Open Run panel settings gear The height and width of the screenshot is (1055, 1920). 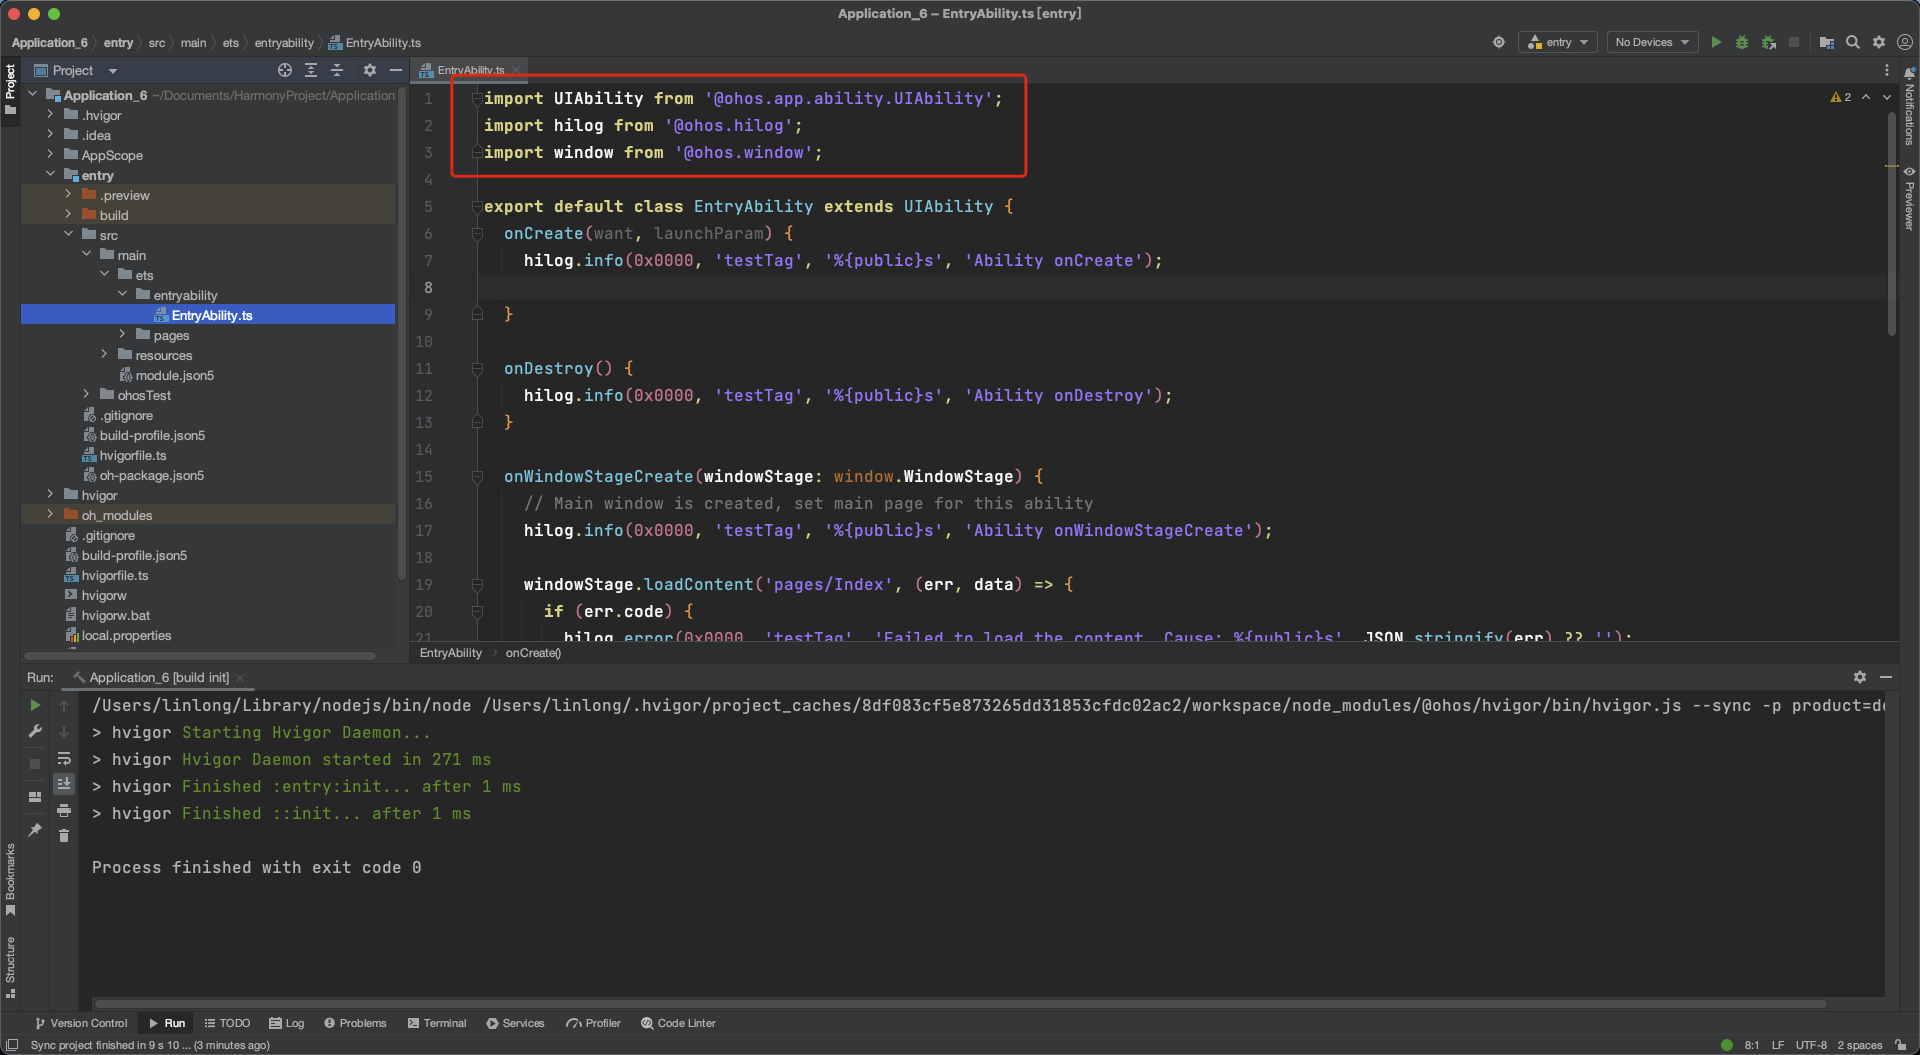[1860, 677]
